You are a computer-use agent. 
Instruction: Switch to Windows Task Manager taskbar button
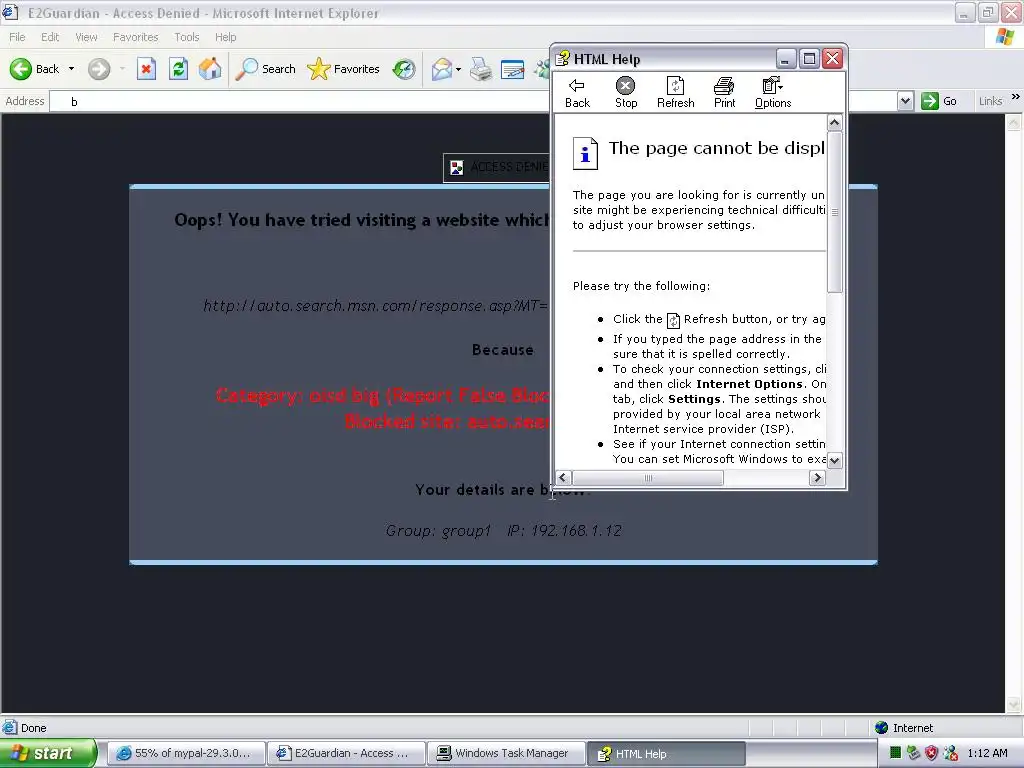point(507,753)
